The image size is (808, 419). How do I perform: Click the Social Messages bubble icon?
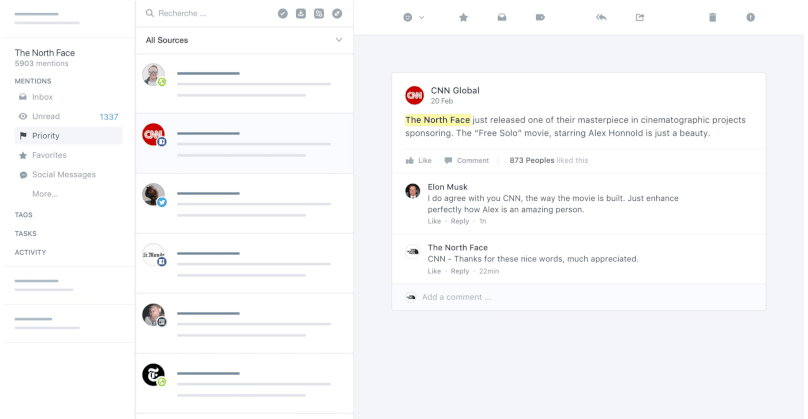tap(23, 175)
